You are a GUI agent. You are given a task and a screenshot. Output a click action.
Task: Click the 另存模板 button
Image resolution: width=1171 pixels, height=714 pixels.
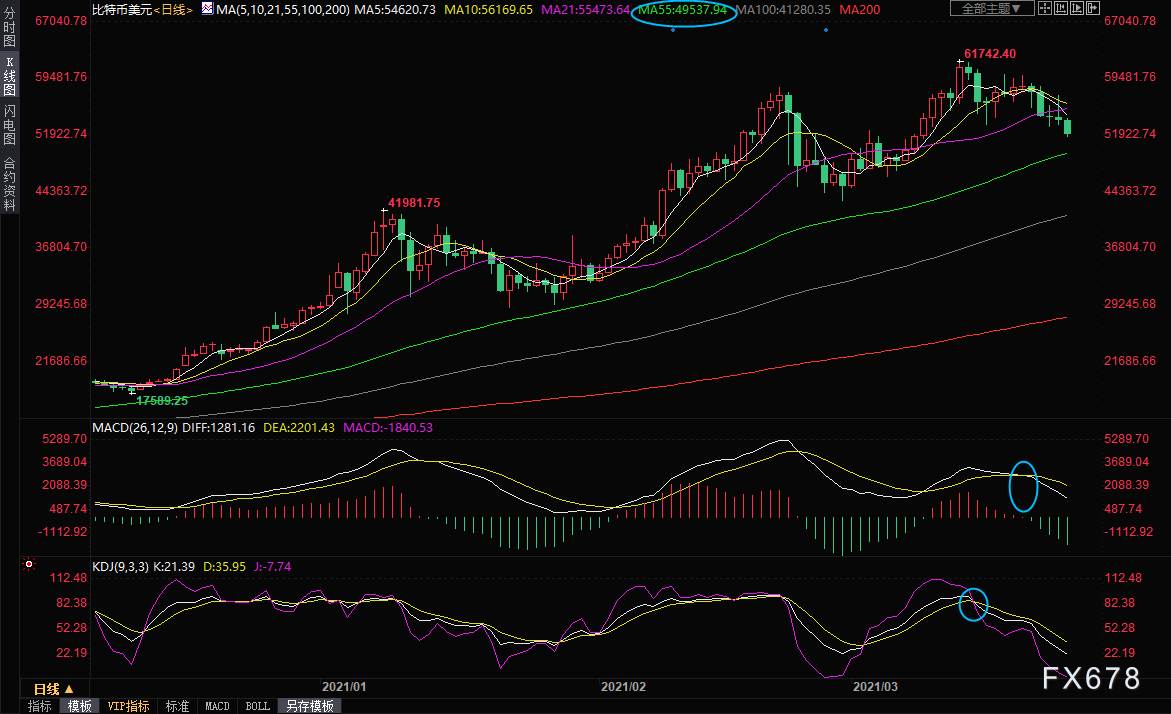point(309,706)
